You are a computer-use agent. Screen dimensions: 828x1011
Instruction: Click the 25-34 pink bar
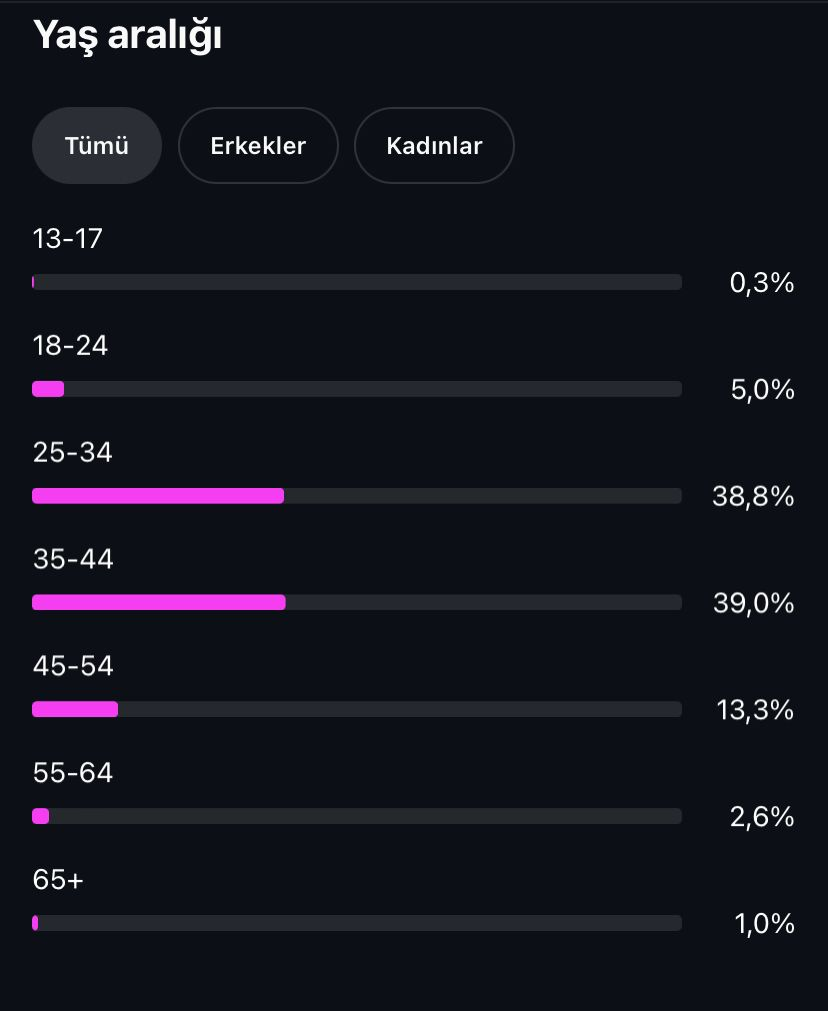tap(158, 496)
